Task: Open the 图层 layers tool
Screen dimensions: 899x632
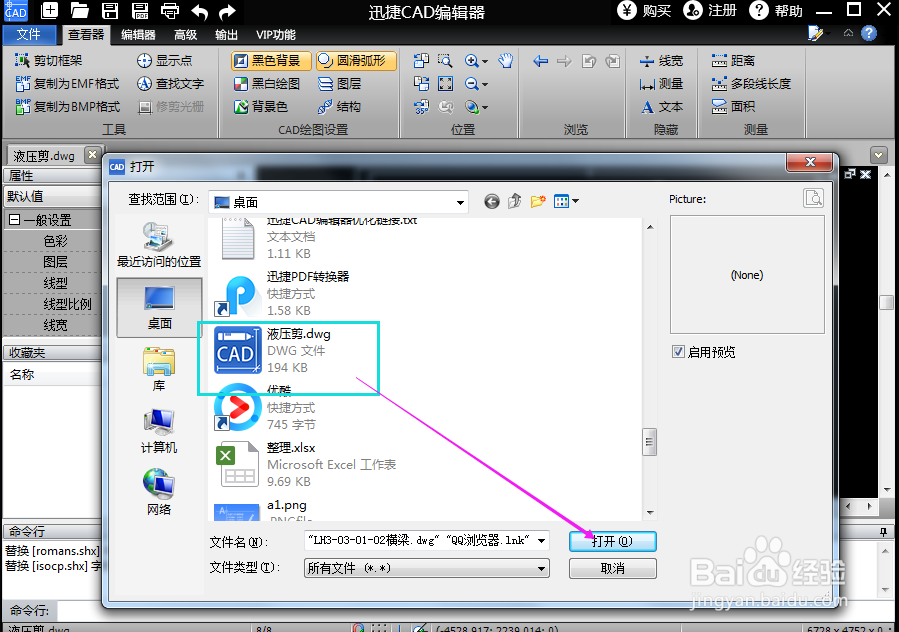Action: [x=339, y=84]
